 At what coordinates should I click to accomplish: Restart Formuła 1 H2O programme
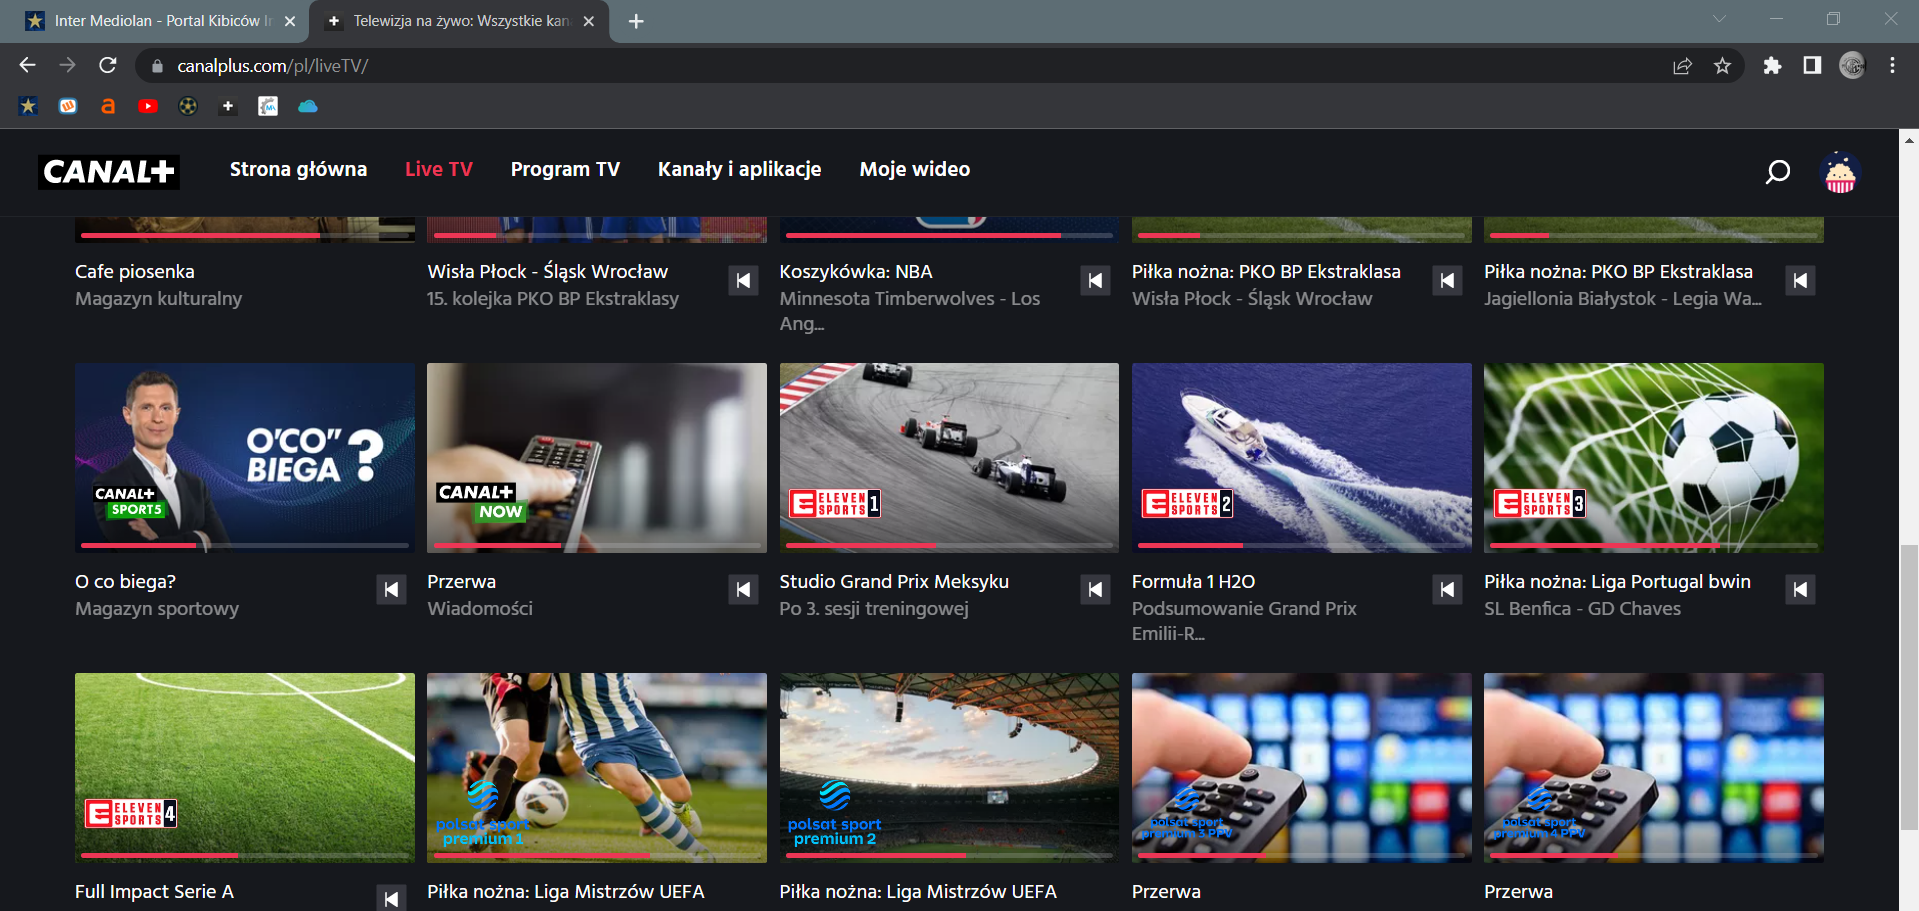click(1447, 590)
